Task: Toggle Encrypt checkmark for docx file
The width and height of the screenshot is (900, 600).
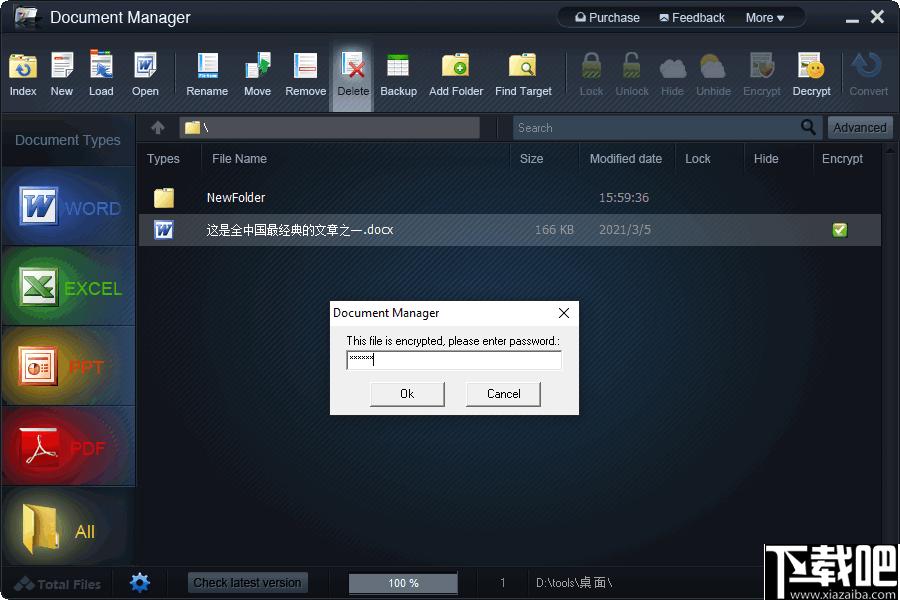Action: tap(840, 230)
